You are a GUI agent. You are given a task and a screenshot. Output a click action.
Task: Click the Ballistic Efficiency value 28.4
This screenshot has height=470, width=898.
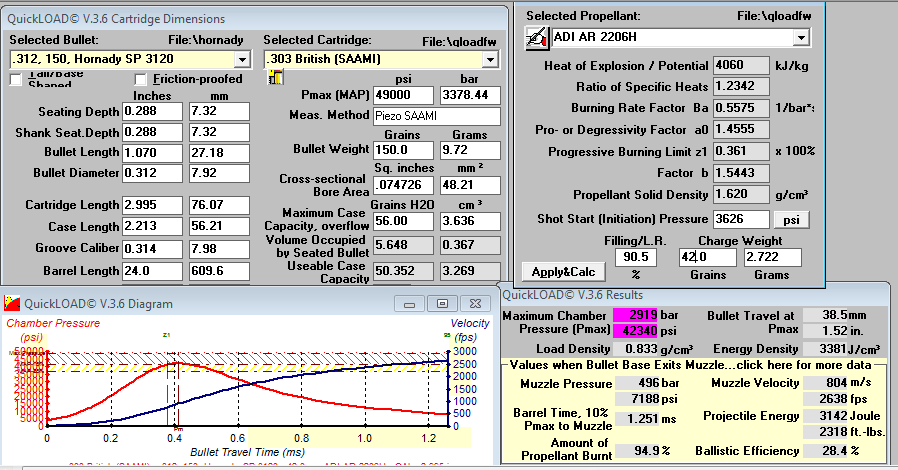click(x=826, y=451)
